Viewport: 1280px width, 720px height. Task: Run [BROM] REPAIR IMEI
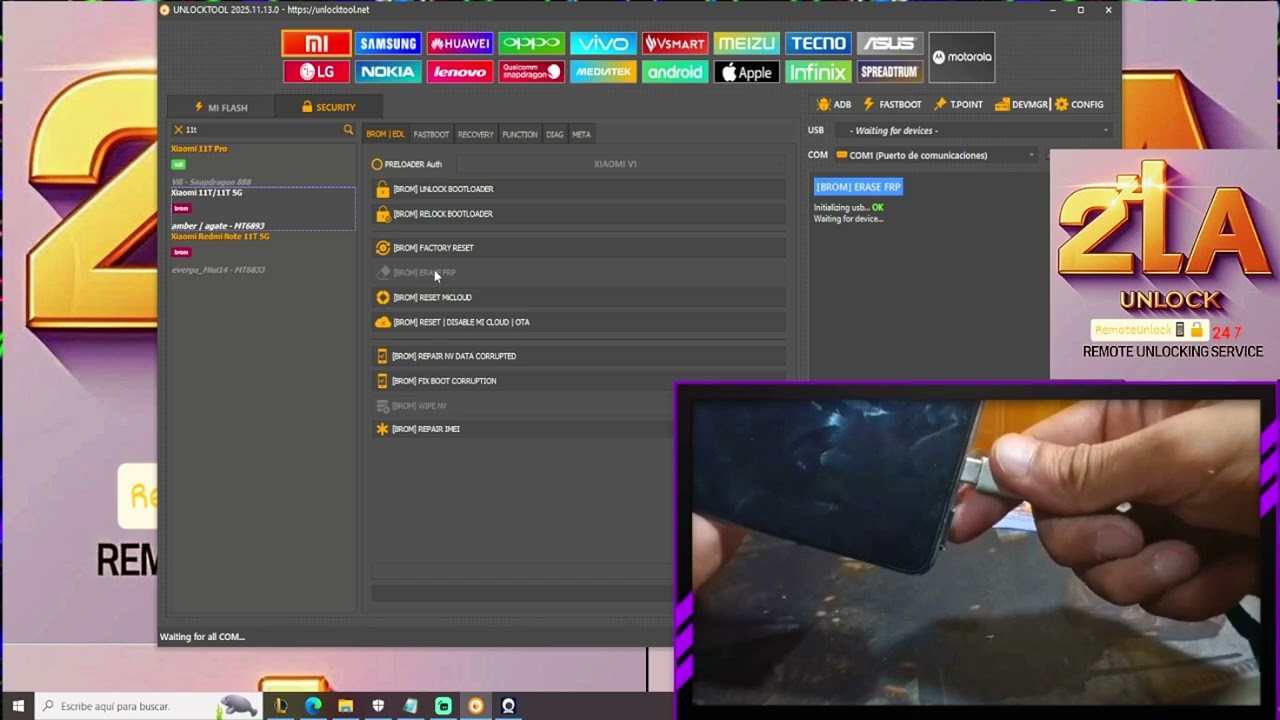523,429
